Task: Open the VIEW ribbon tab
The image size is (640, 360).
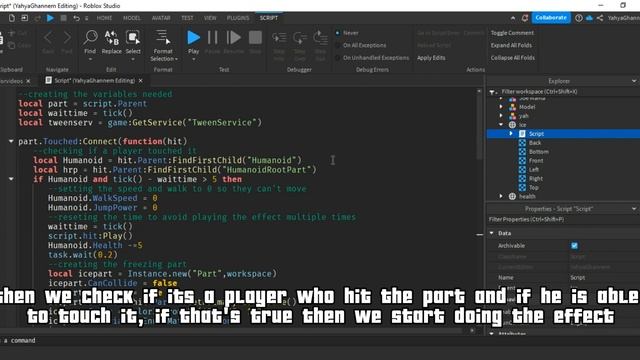Action: coord(210,18)
